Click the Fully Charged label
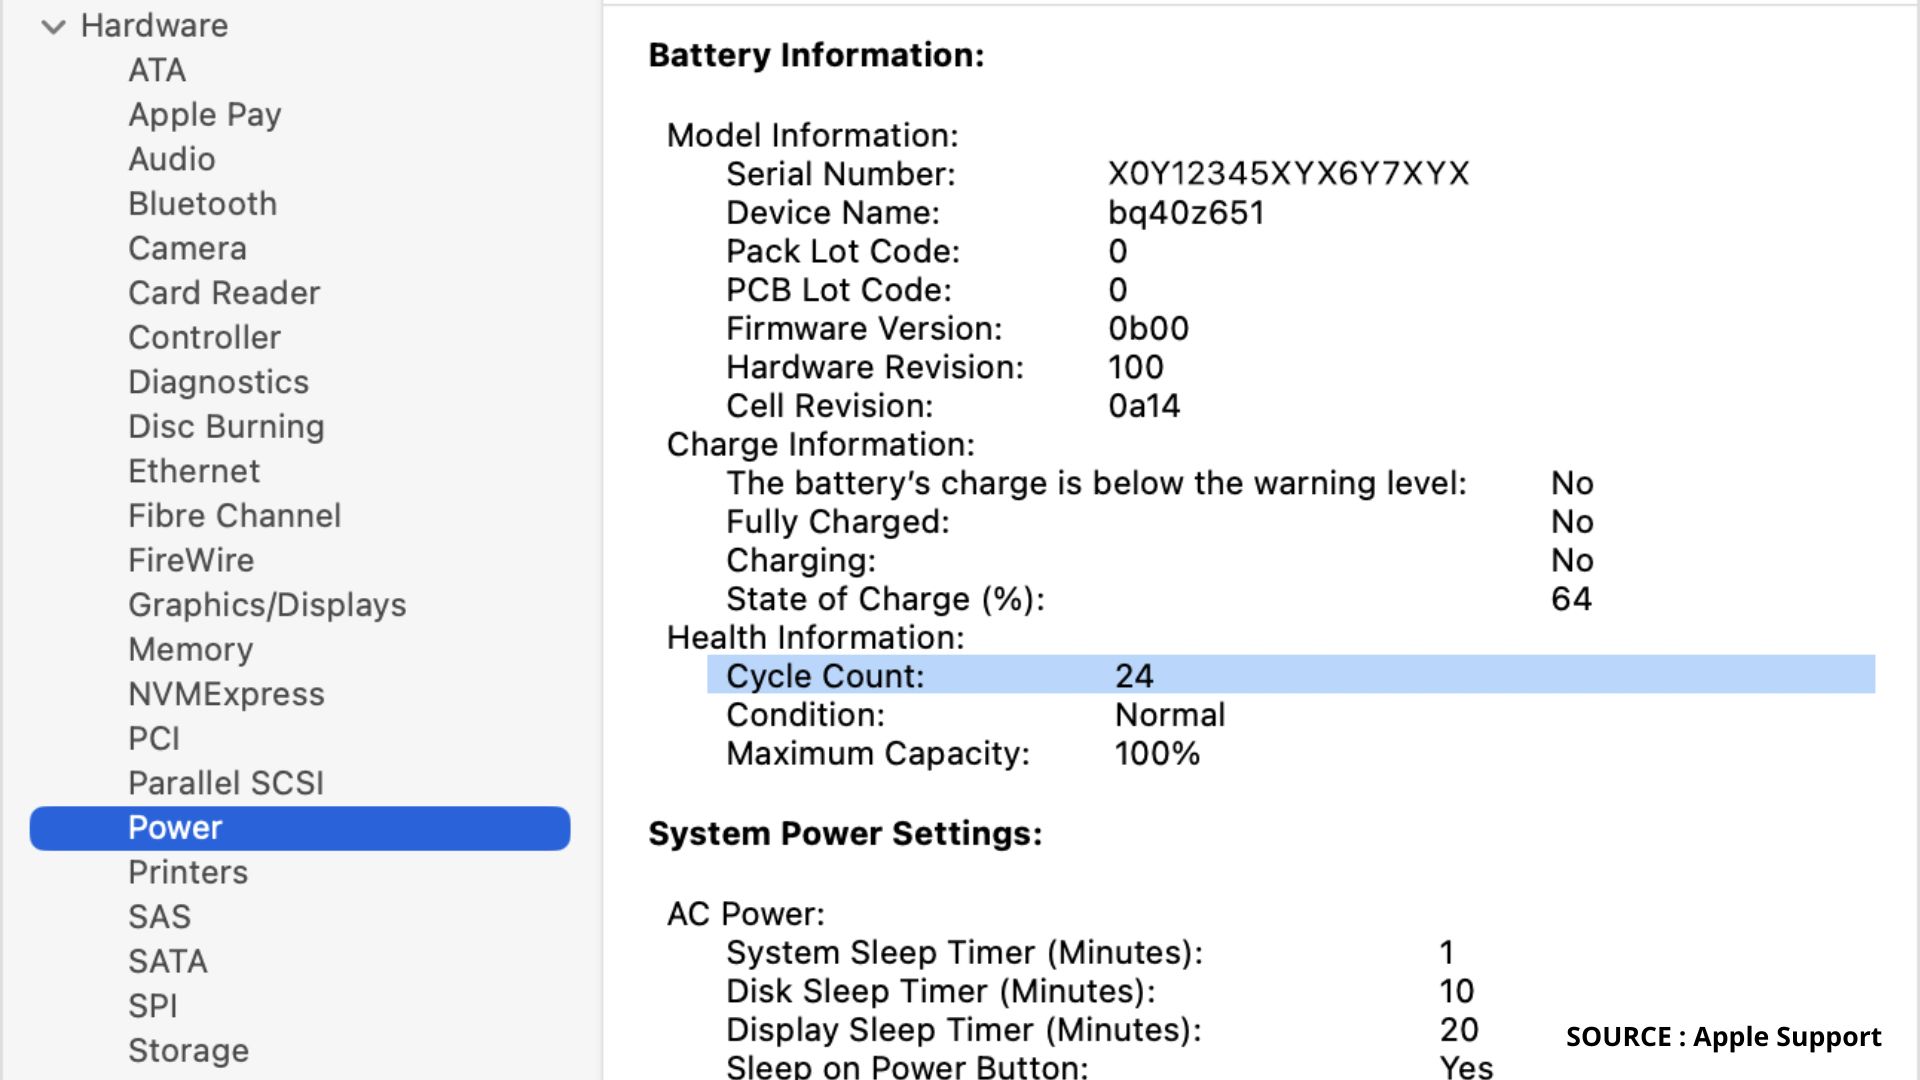This screenshot has width=1920, height=1080. pos(838,522)
